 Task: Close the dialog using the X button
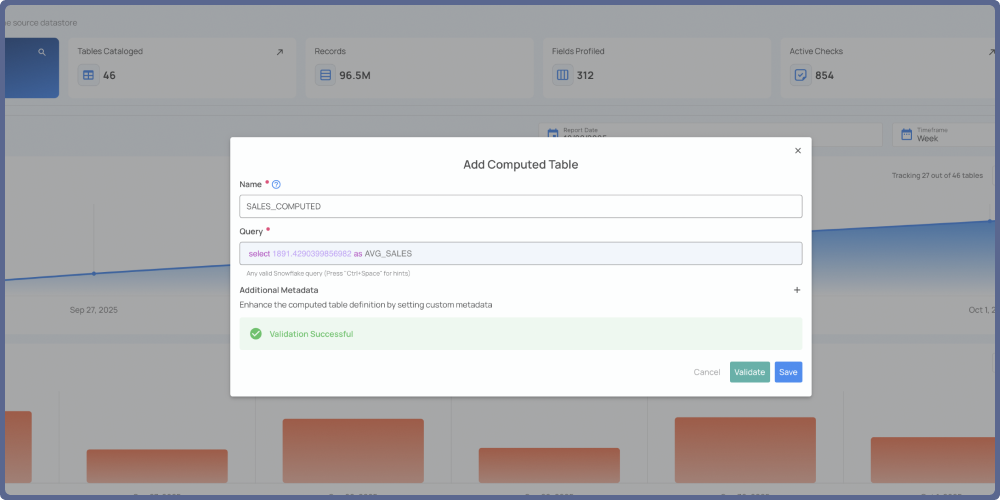[798, 151]
